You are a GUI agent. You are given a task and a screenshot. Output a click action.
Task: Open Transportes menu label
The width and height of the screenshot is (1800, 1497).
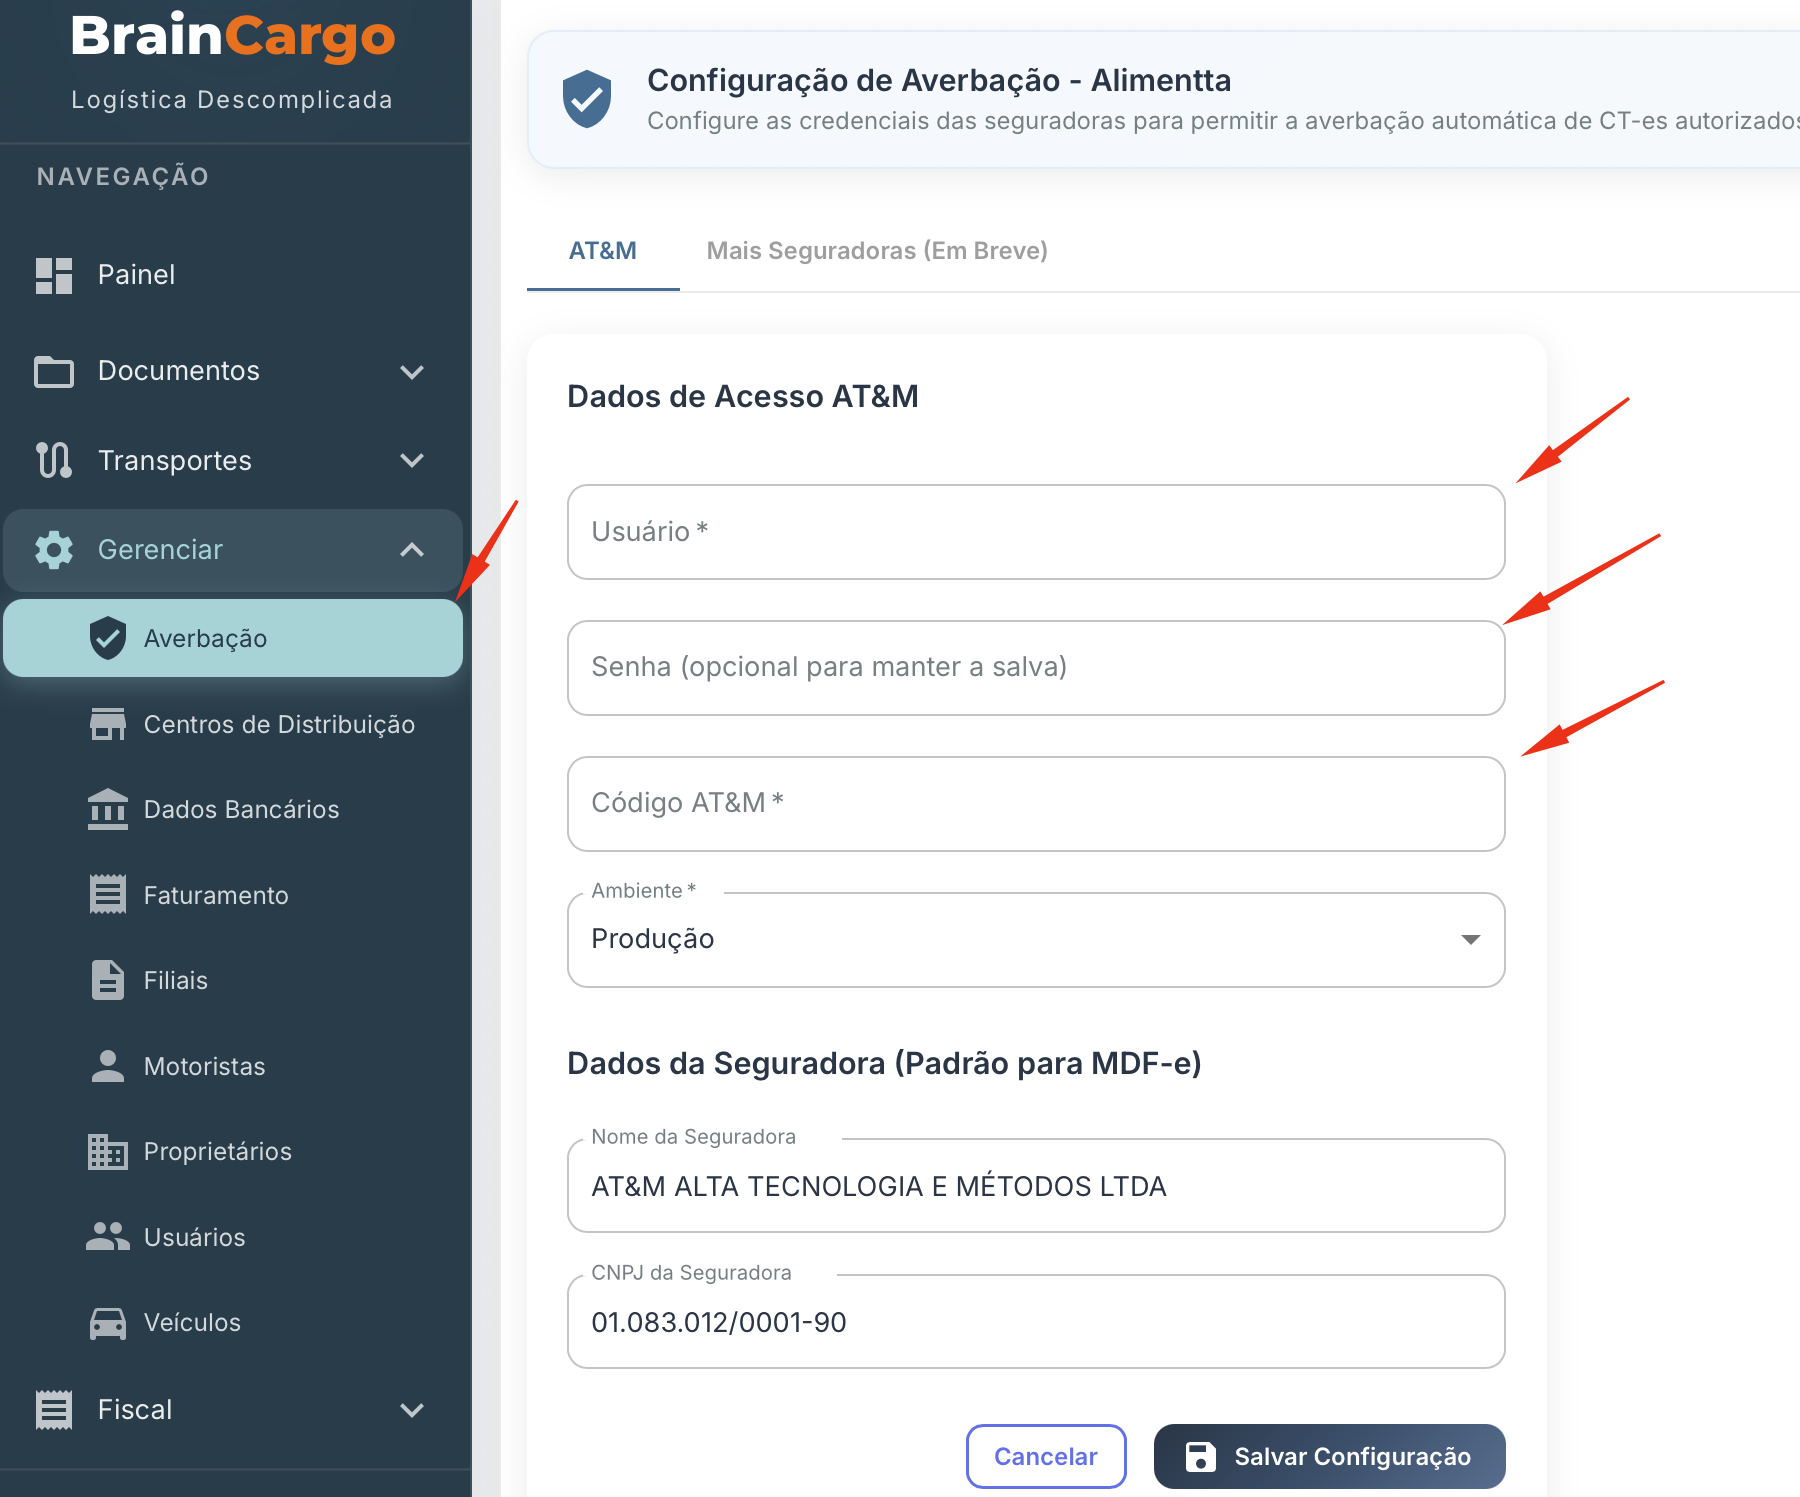pyautogui.click(x=175, y=461)
